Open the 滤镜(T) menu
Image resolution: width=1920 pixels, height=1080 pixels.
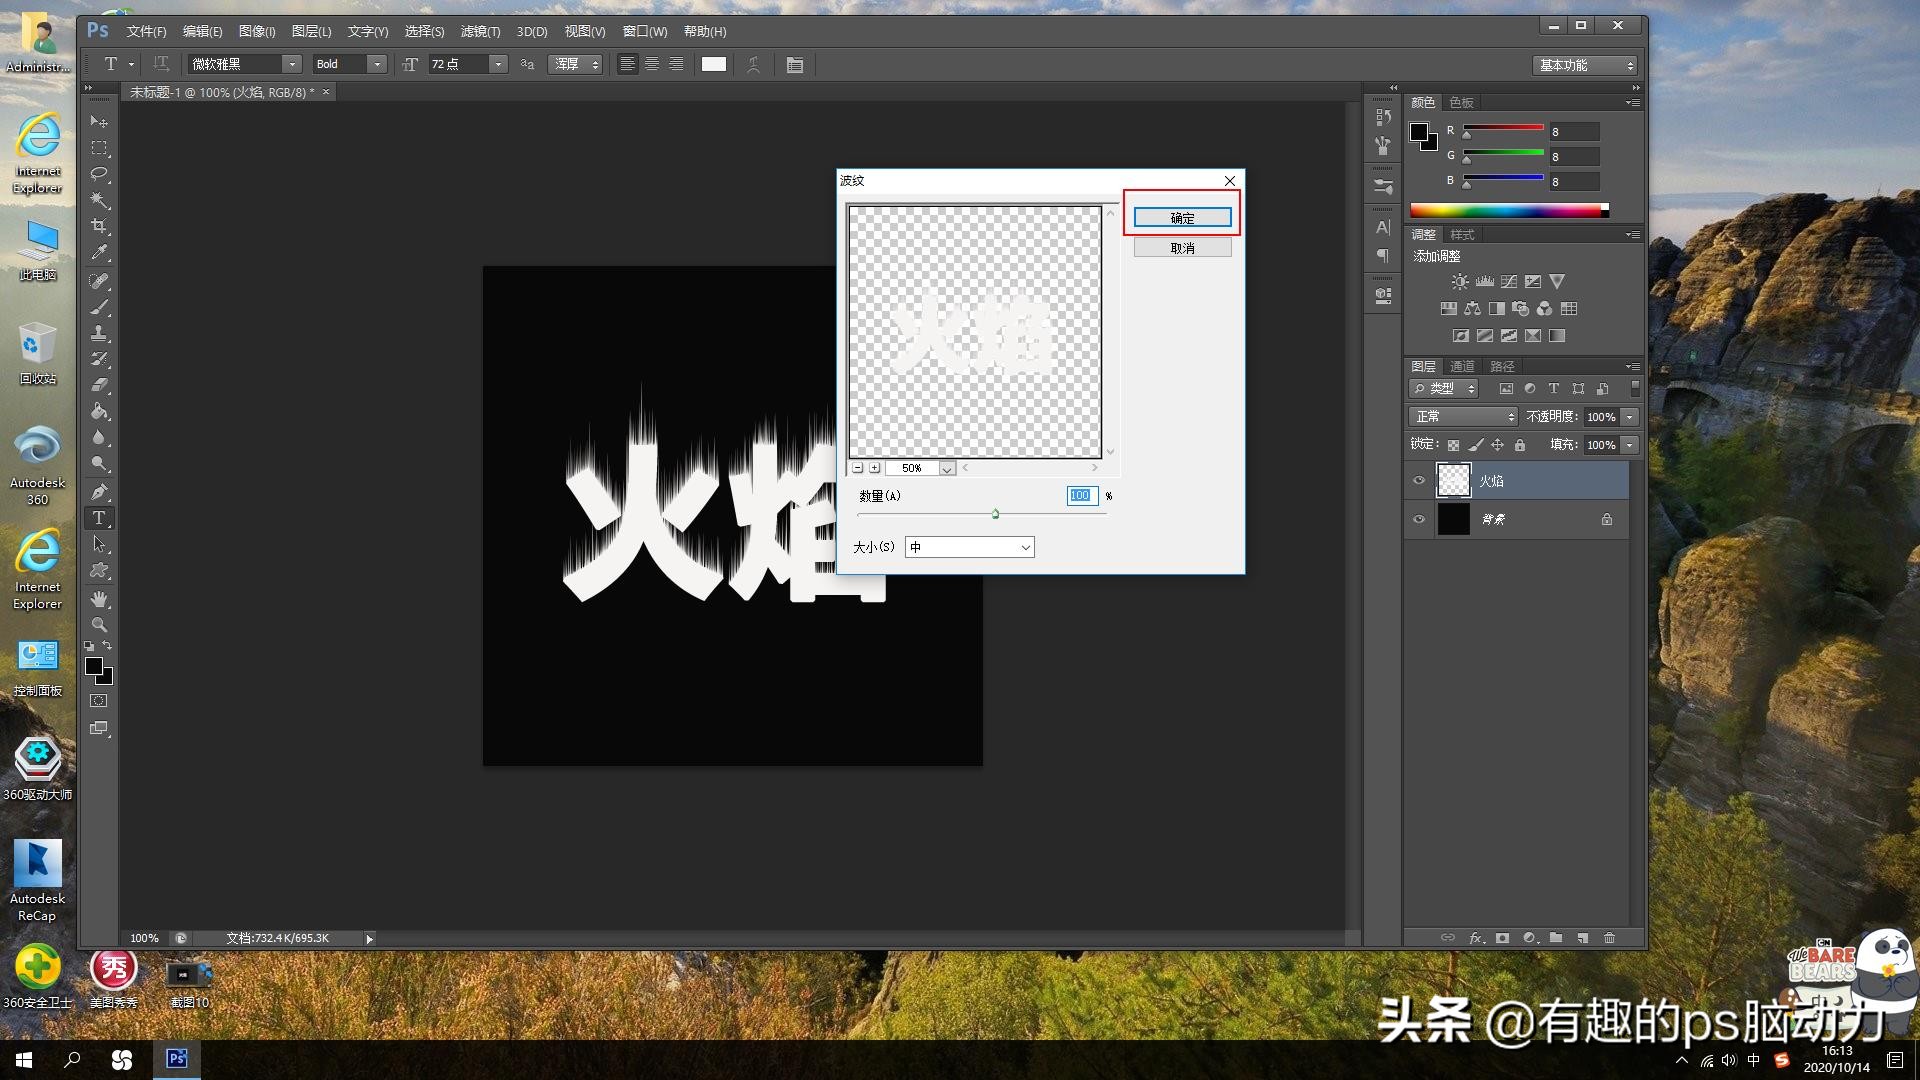pyautogui.click(x=480, y=32)
